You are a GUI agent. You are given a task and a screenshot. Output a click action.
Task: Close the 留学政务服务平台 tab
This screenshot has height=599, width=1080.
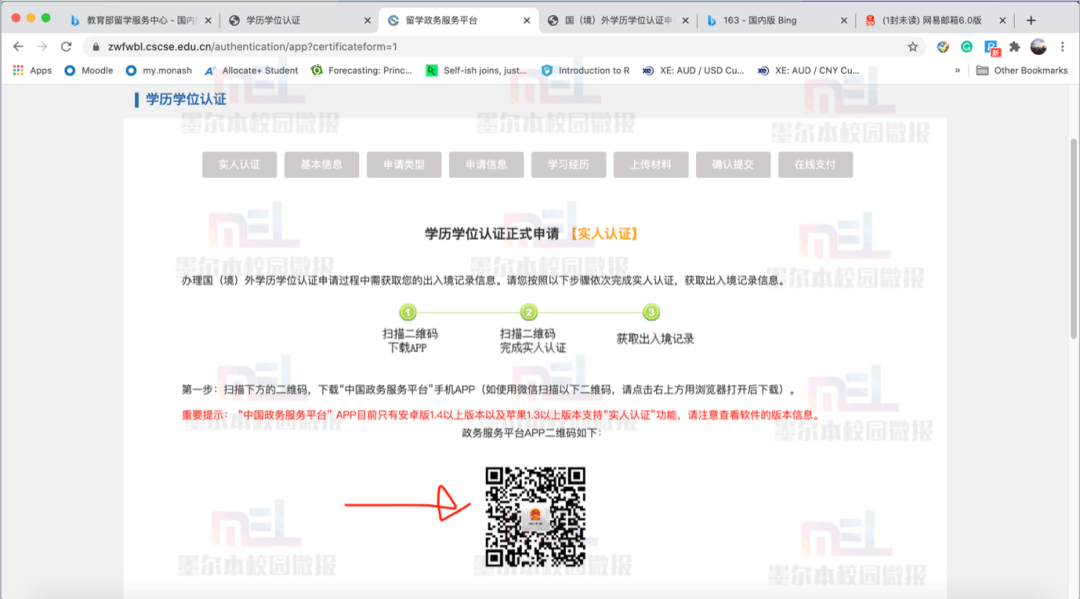527,21
